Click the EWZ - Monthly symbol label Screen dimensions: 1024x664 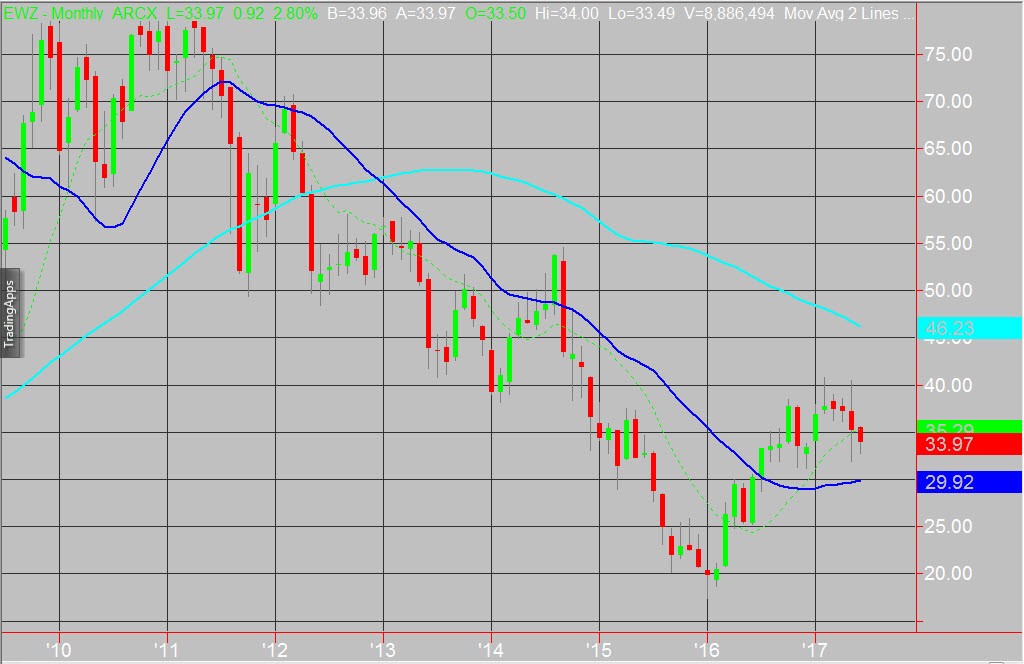[54, 13]
